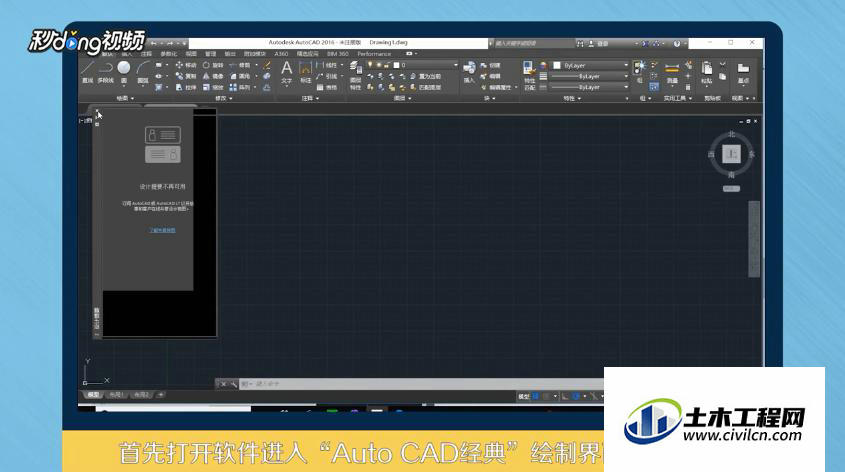Open the BIM 360 ribbon tab
The width and height of the screenshot is (845, 472).
click(x=337, y=54)
